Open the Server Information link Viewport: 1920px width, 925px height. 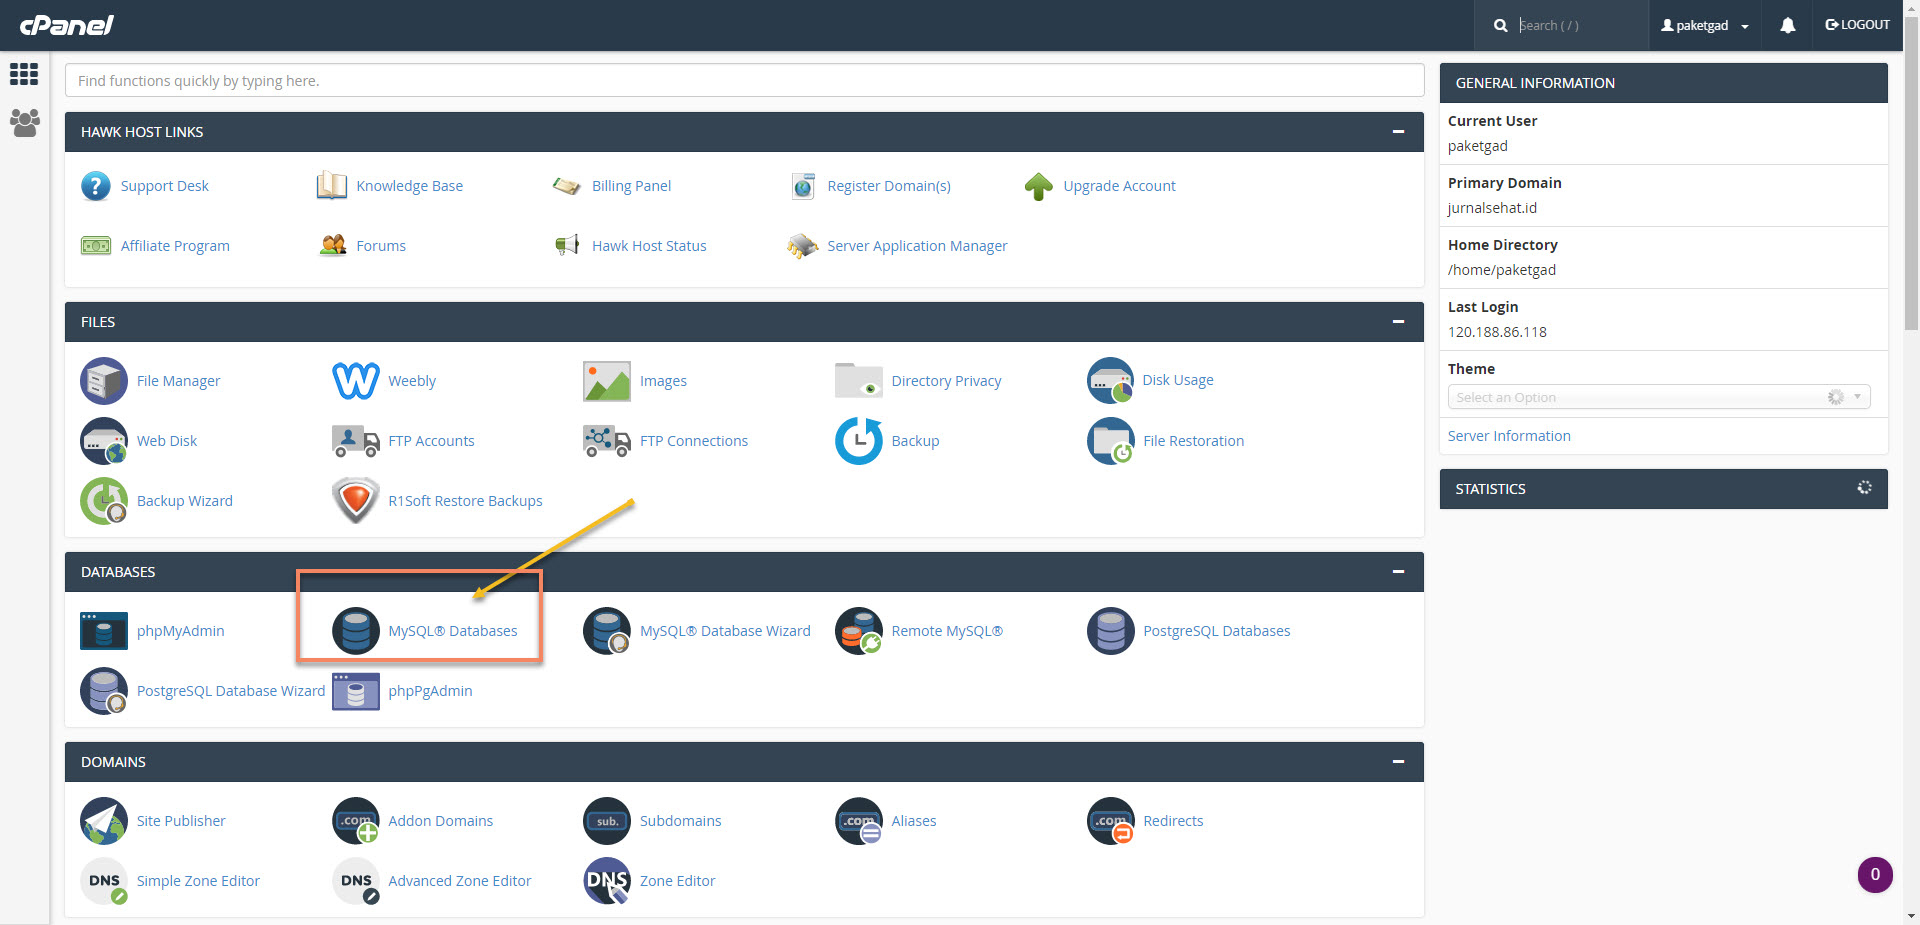1508,436
